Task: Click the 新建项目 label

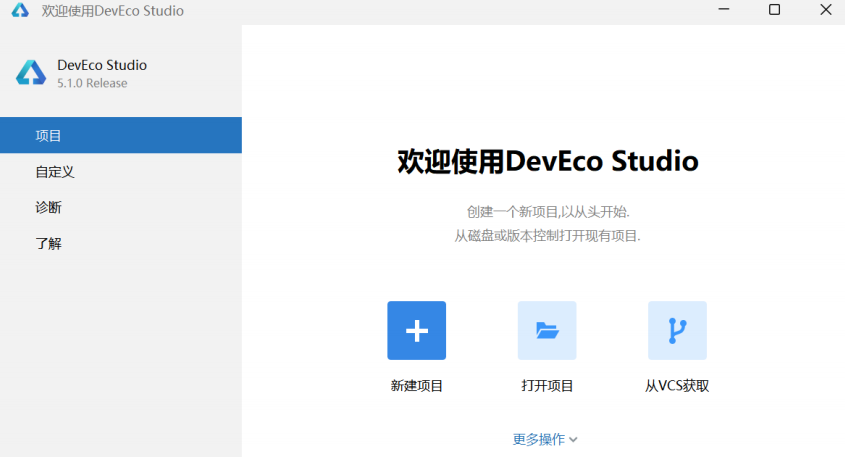Action: pos(417,386)
